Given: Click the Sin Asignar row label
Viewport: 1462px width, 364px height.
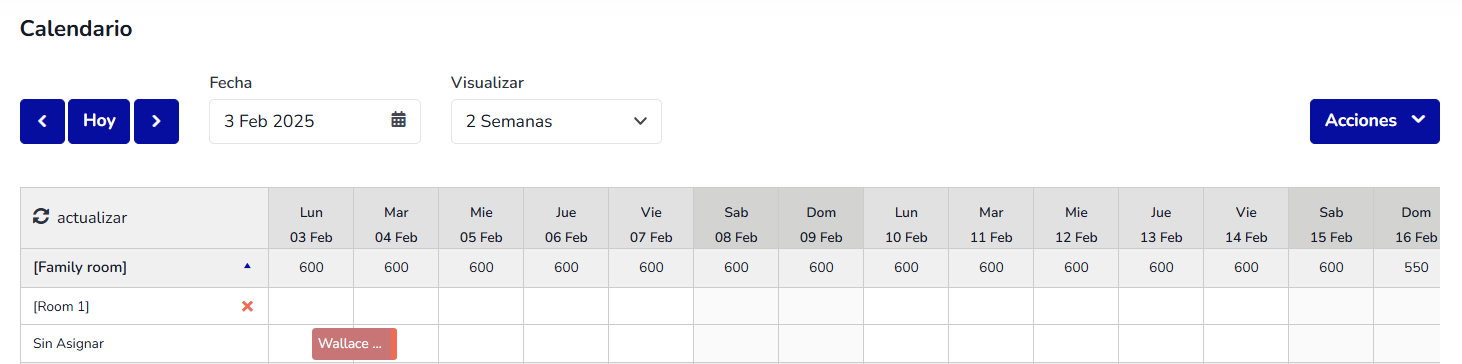Looking at the screenshot, I should [x=68, y=343].
